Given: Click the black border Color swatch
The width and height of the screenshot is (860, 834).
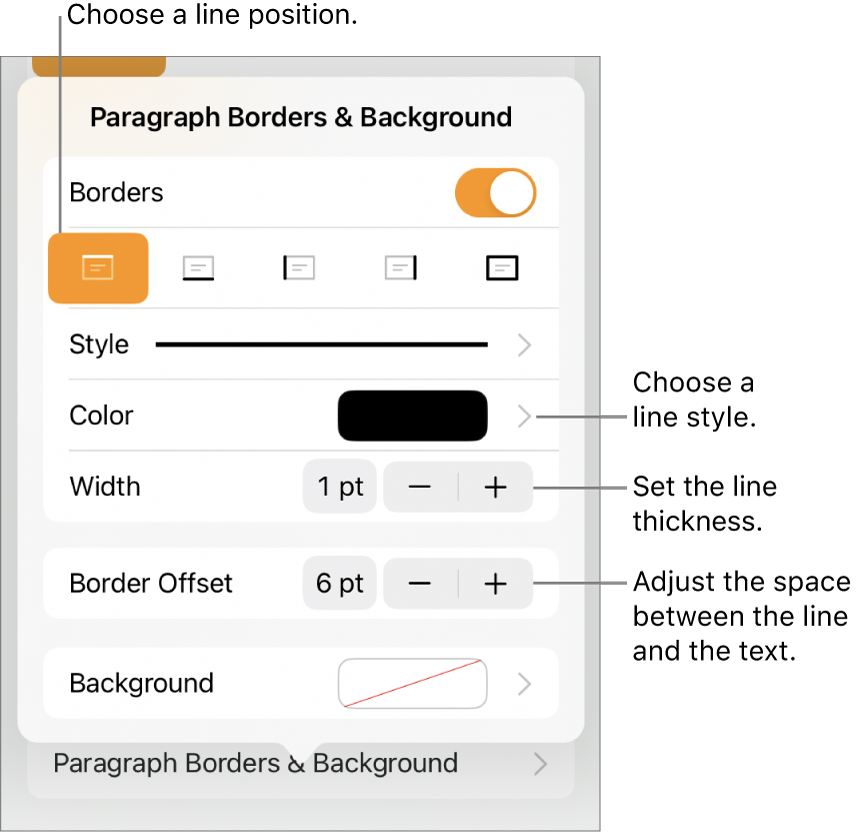Looking at the screenshot, I should click(413, 416).
